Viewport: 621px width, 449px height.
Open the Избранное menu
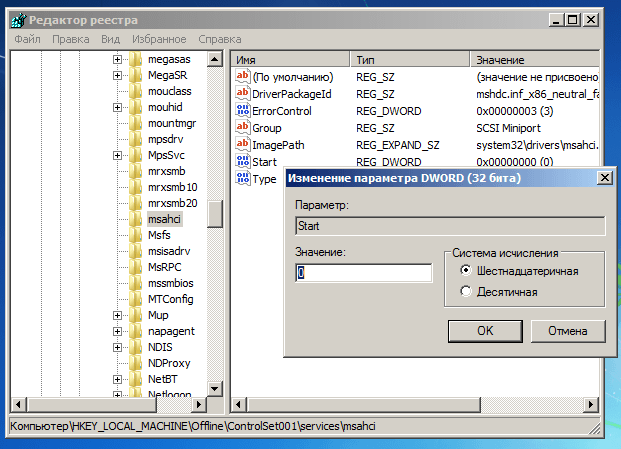tap(158, 39)
